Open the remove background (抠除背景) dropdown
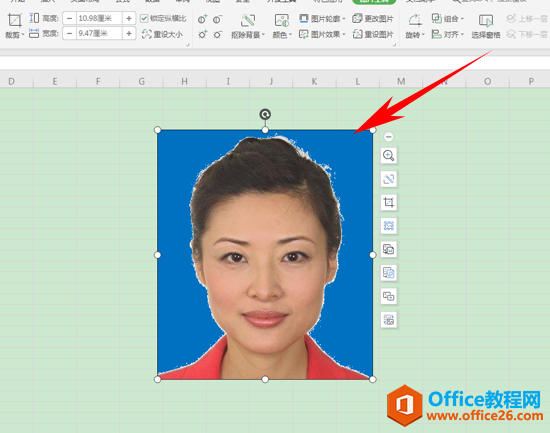 [x=248, y=26]
